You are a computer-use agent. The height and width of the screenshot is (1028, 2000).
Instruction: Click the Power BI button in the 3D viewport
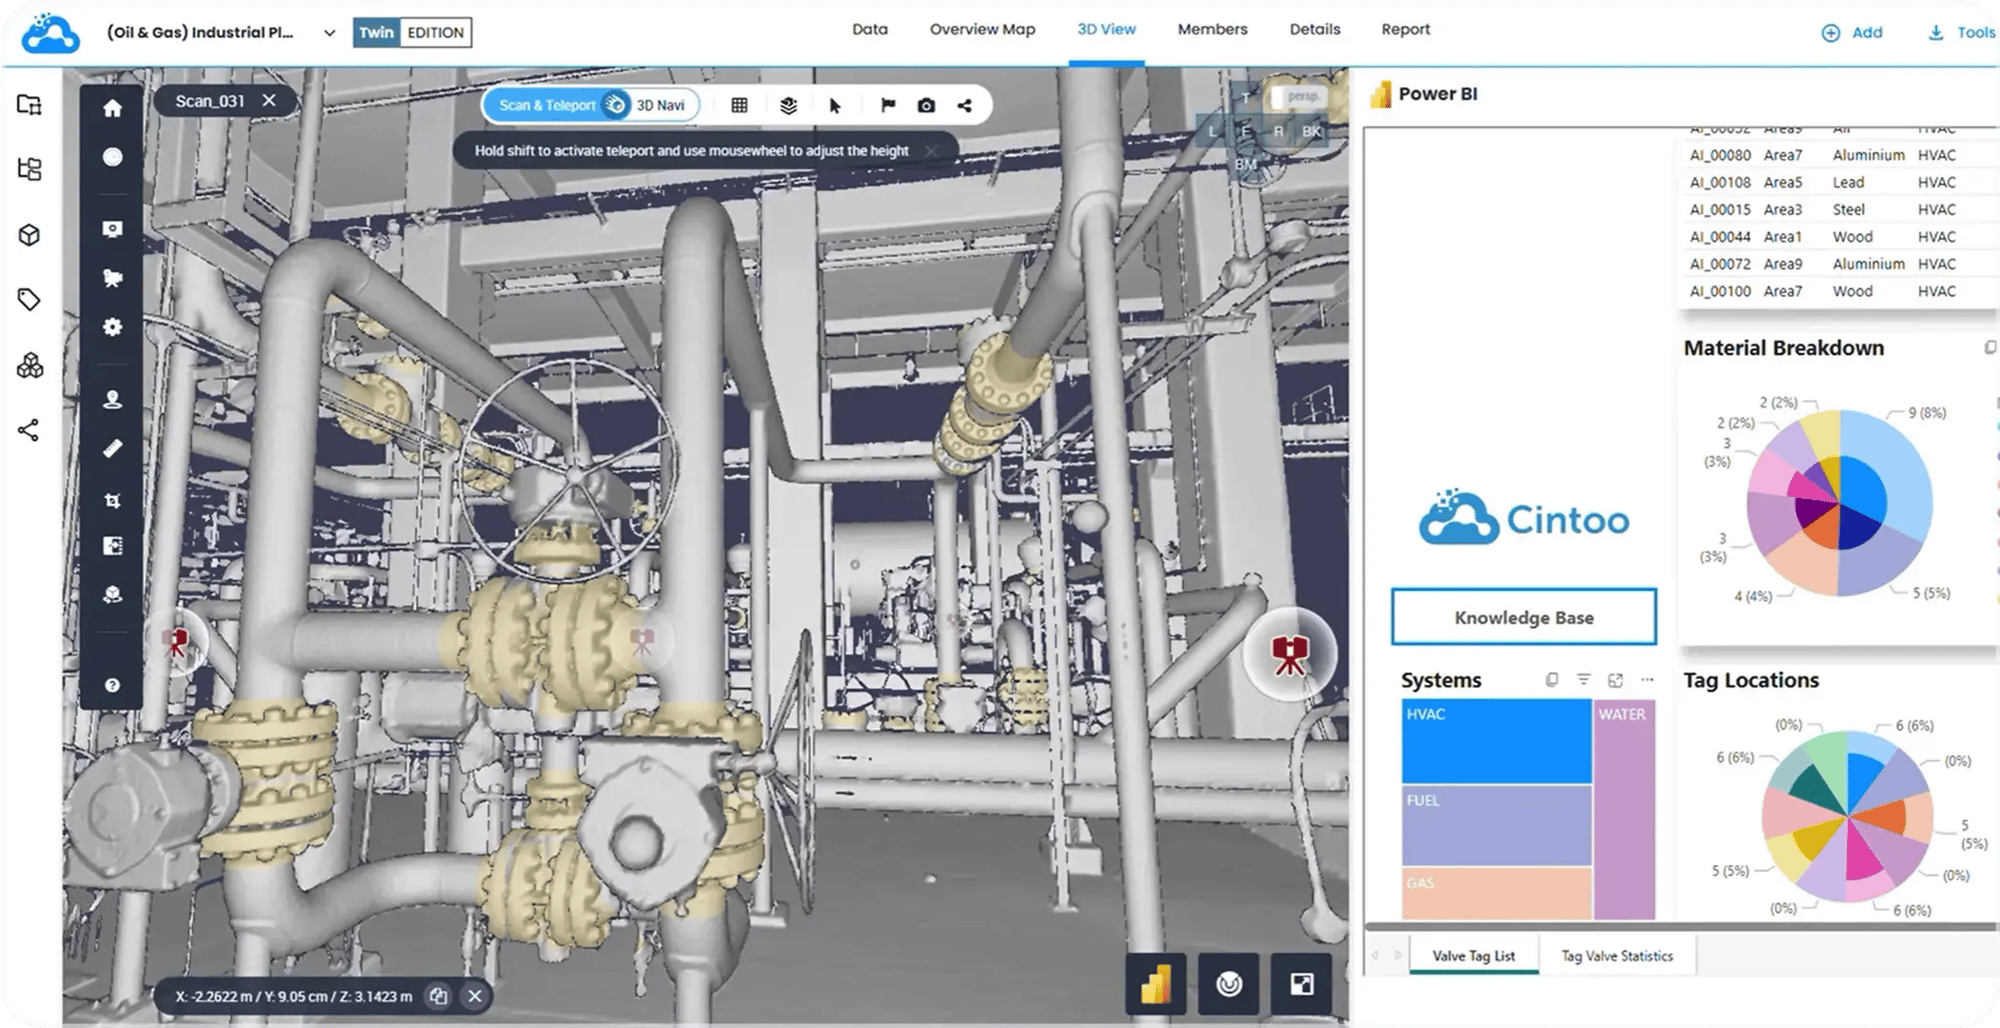[x=1156, y=984]
